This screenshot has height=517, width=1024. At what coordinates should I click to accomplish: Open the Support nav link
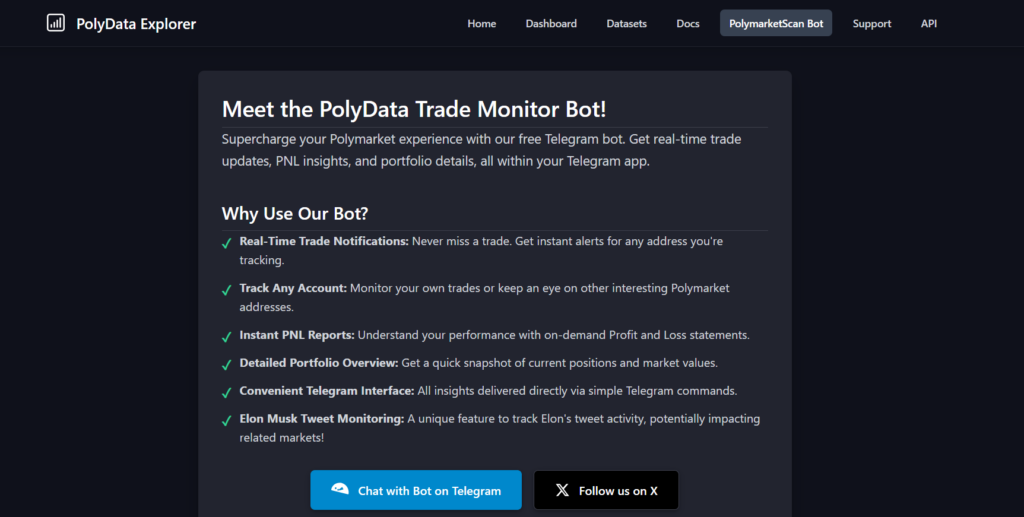tap(871, 24)
